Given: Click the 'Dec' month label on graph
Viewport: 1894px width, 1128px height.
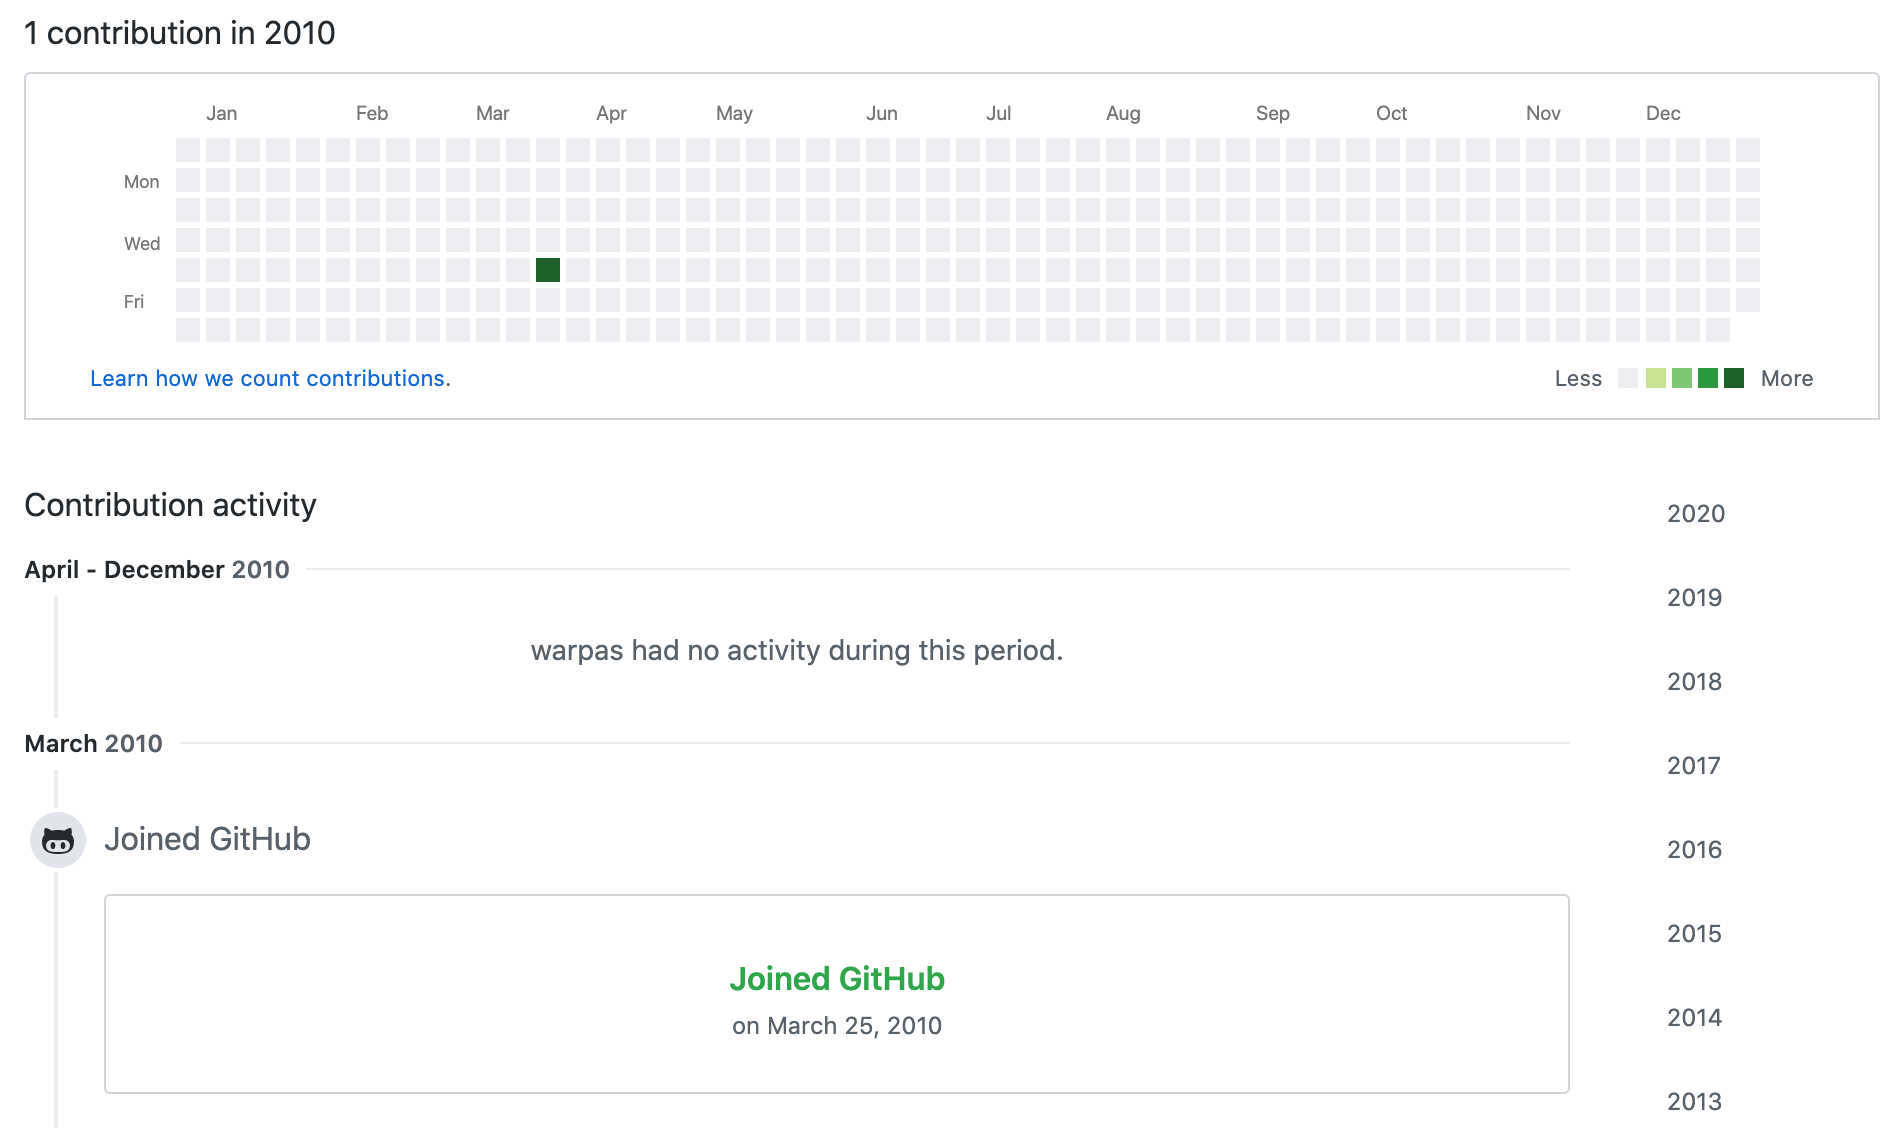Looking at the screenshot, I should coord(1663,113).
